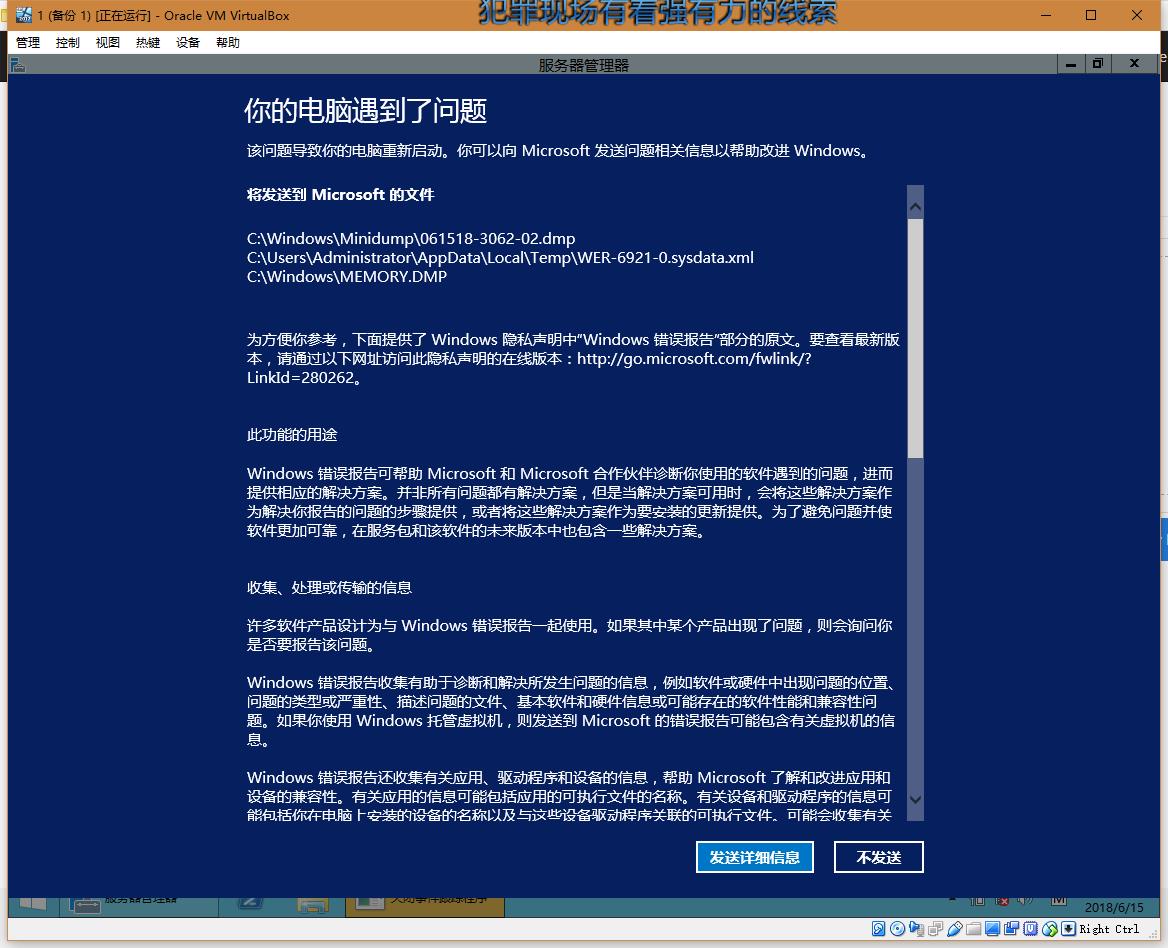The image size is (1168, 948).
Task: Click the guest taskbar File Explorer icon
Action: [313, 905]
